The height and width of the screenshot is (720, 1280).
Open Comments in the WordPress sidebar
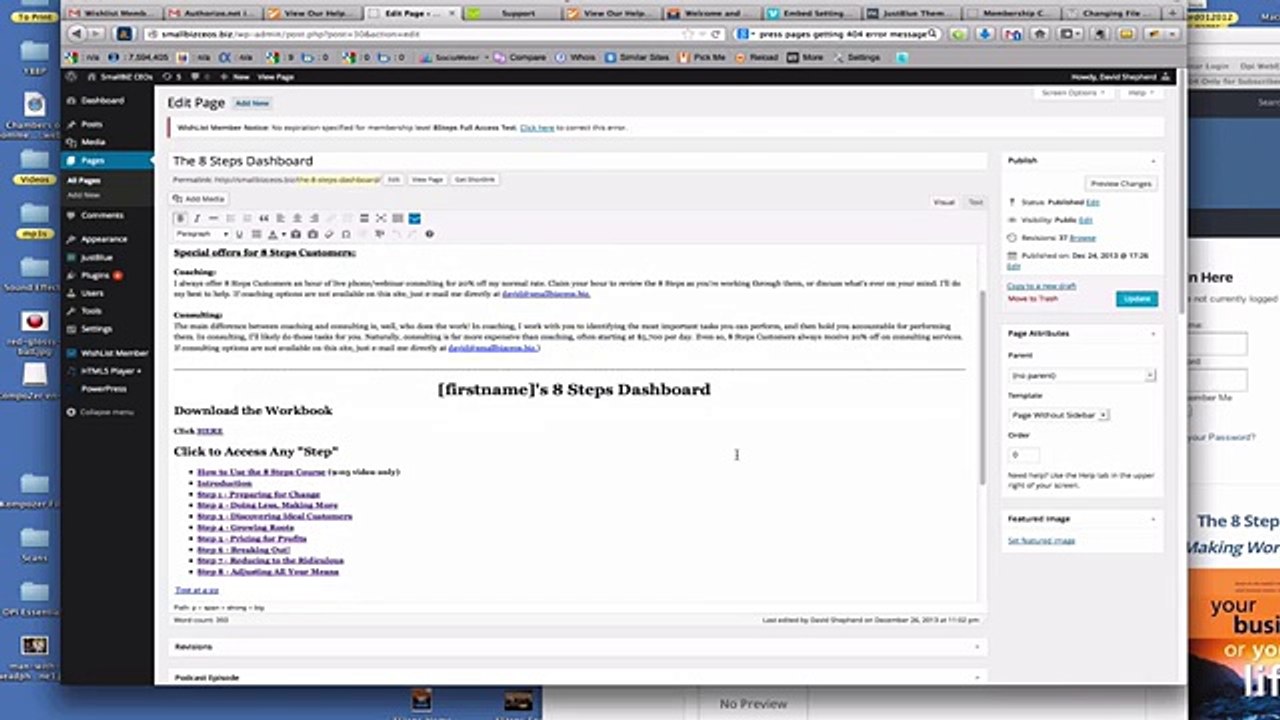pyautogui.click(x=102, y=215)
